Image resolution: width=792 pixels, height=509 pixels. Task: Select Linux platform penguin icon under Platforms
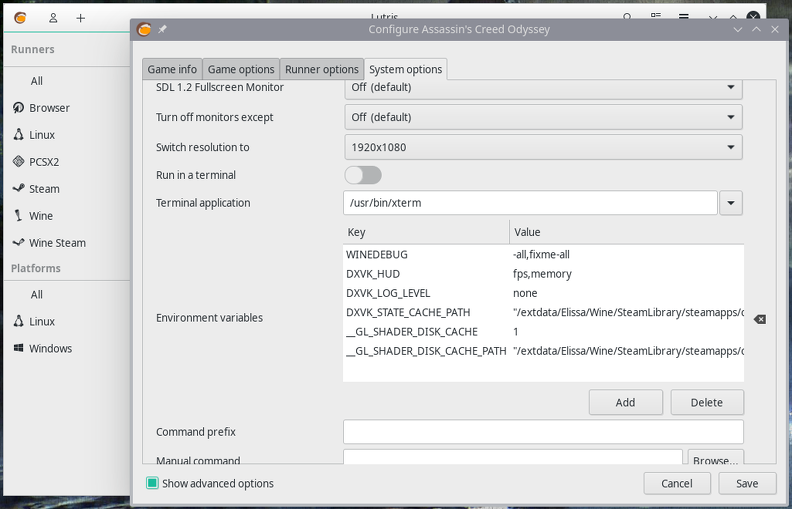tap(18, 321)
